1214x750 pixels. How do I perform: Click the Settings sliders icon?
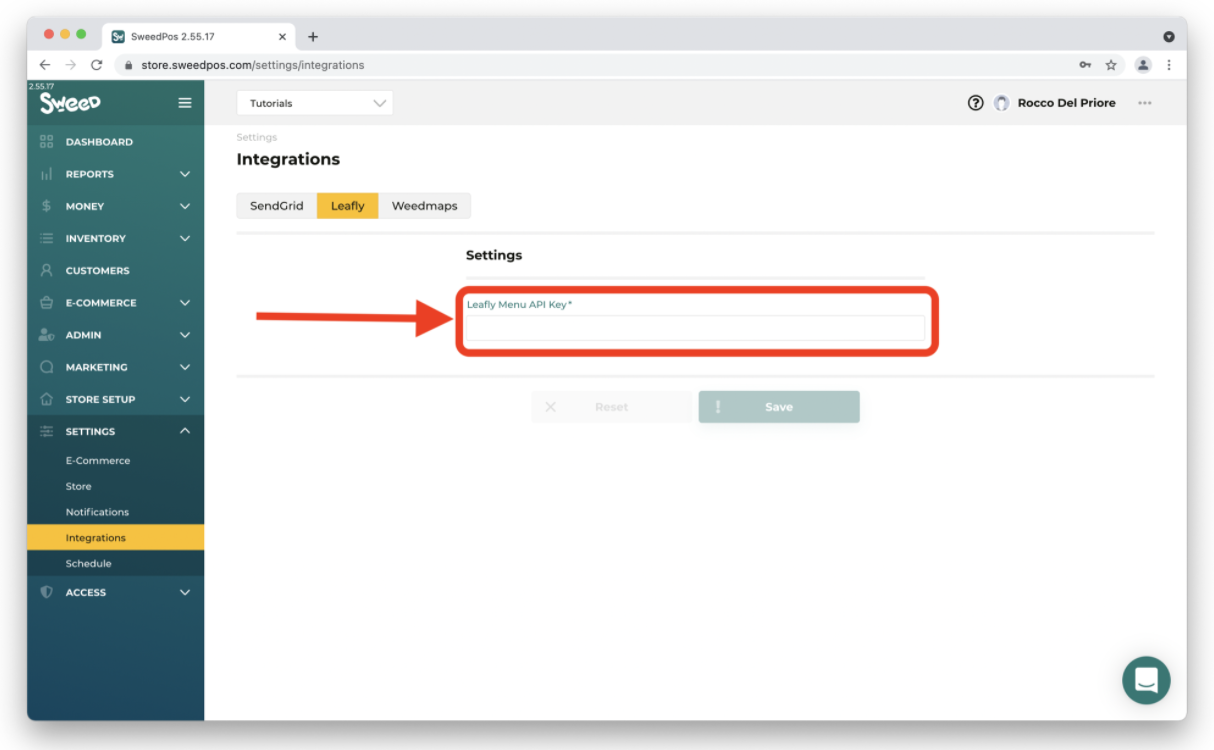point(46,431)
